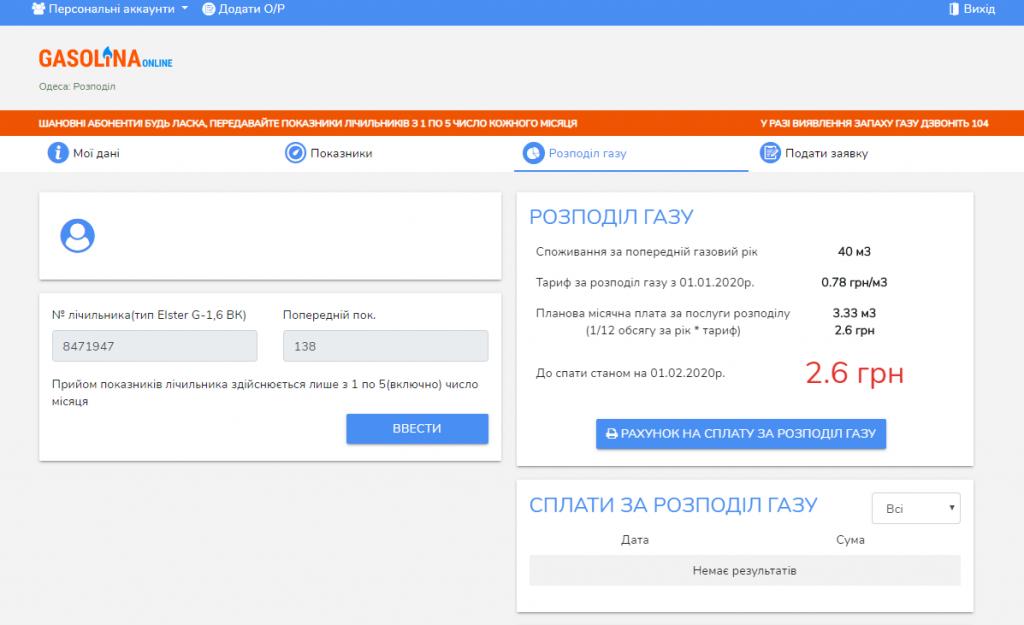Click the meter number field 8471947

(x=154, y=346)
